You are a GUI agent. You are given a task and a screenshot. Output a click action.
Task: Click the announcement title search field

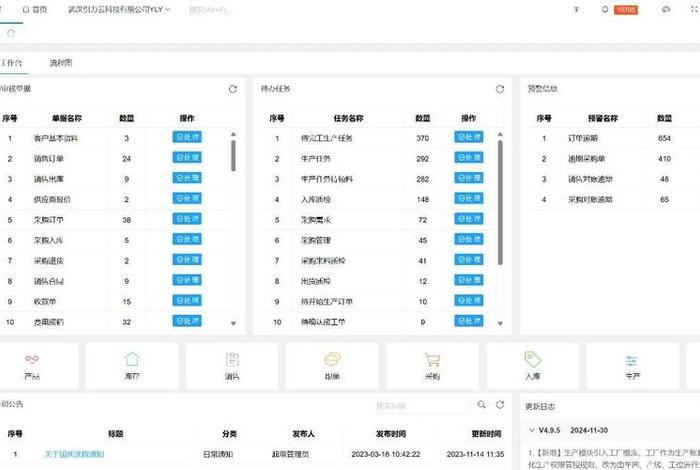418,406
